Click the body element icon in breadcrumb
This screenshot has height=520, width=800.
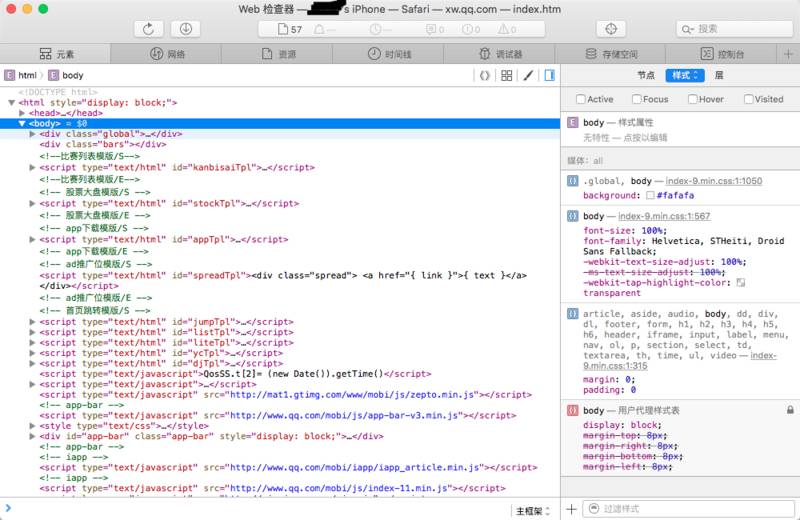click(54, 76)
